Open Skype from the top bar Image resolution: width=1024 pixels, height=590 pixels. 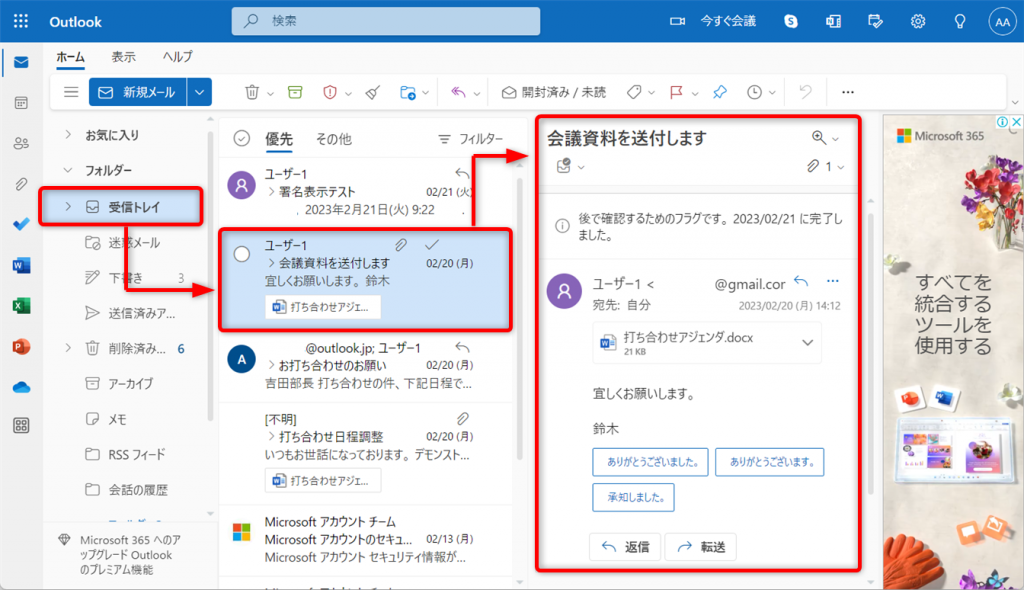point(789,21)
